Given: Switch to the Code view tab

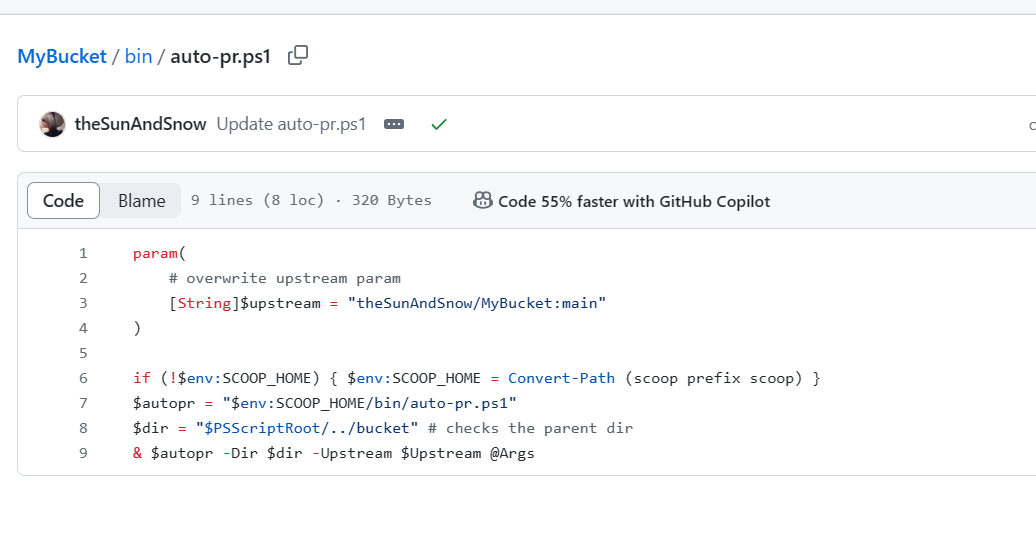Looking at the screenshot, I should click(63, 201).
